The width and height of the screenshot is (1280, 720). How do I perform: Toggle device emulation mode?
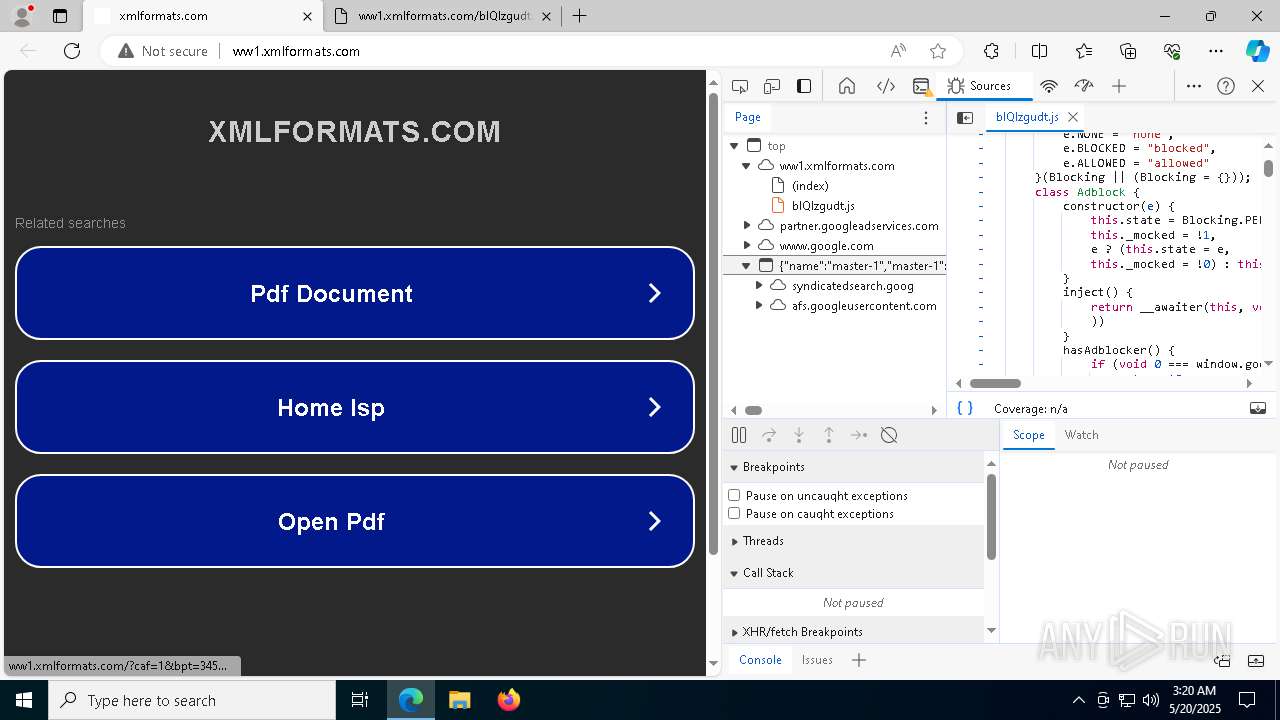click(x=772, y=86)
